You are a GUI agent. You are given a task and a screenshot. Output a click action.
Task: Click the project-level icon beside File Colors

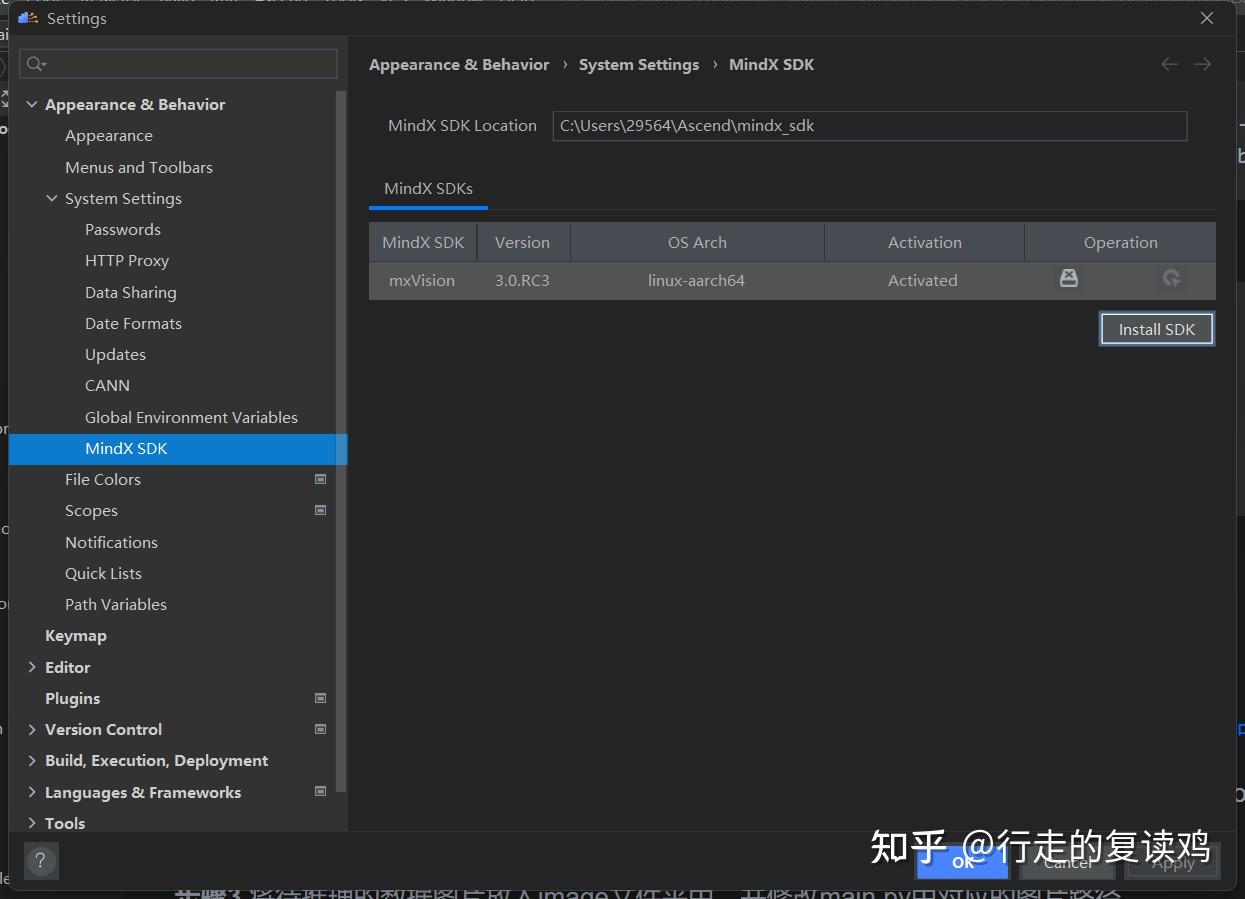(x=321, y=479)
